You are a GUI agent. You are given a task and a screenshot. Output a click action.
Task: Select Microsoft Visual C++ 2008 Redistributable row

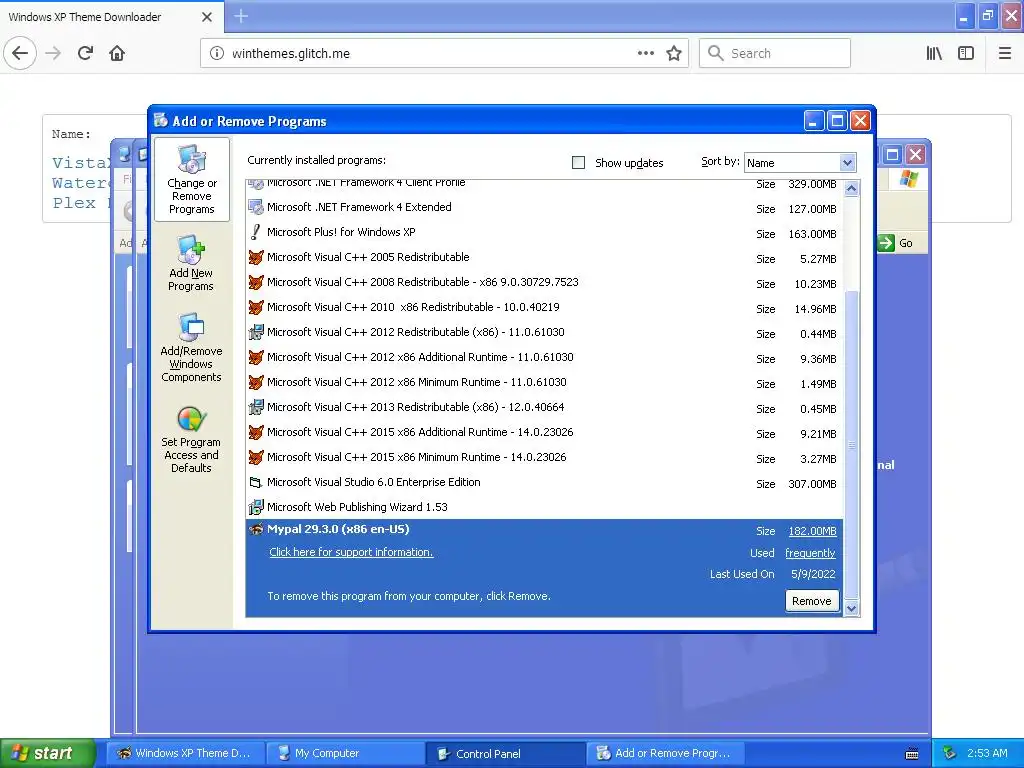pyautogui.click(x=545, y=283)
